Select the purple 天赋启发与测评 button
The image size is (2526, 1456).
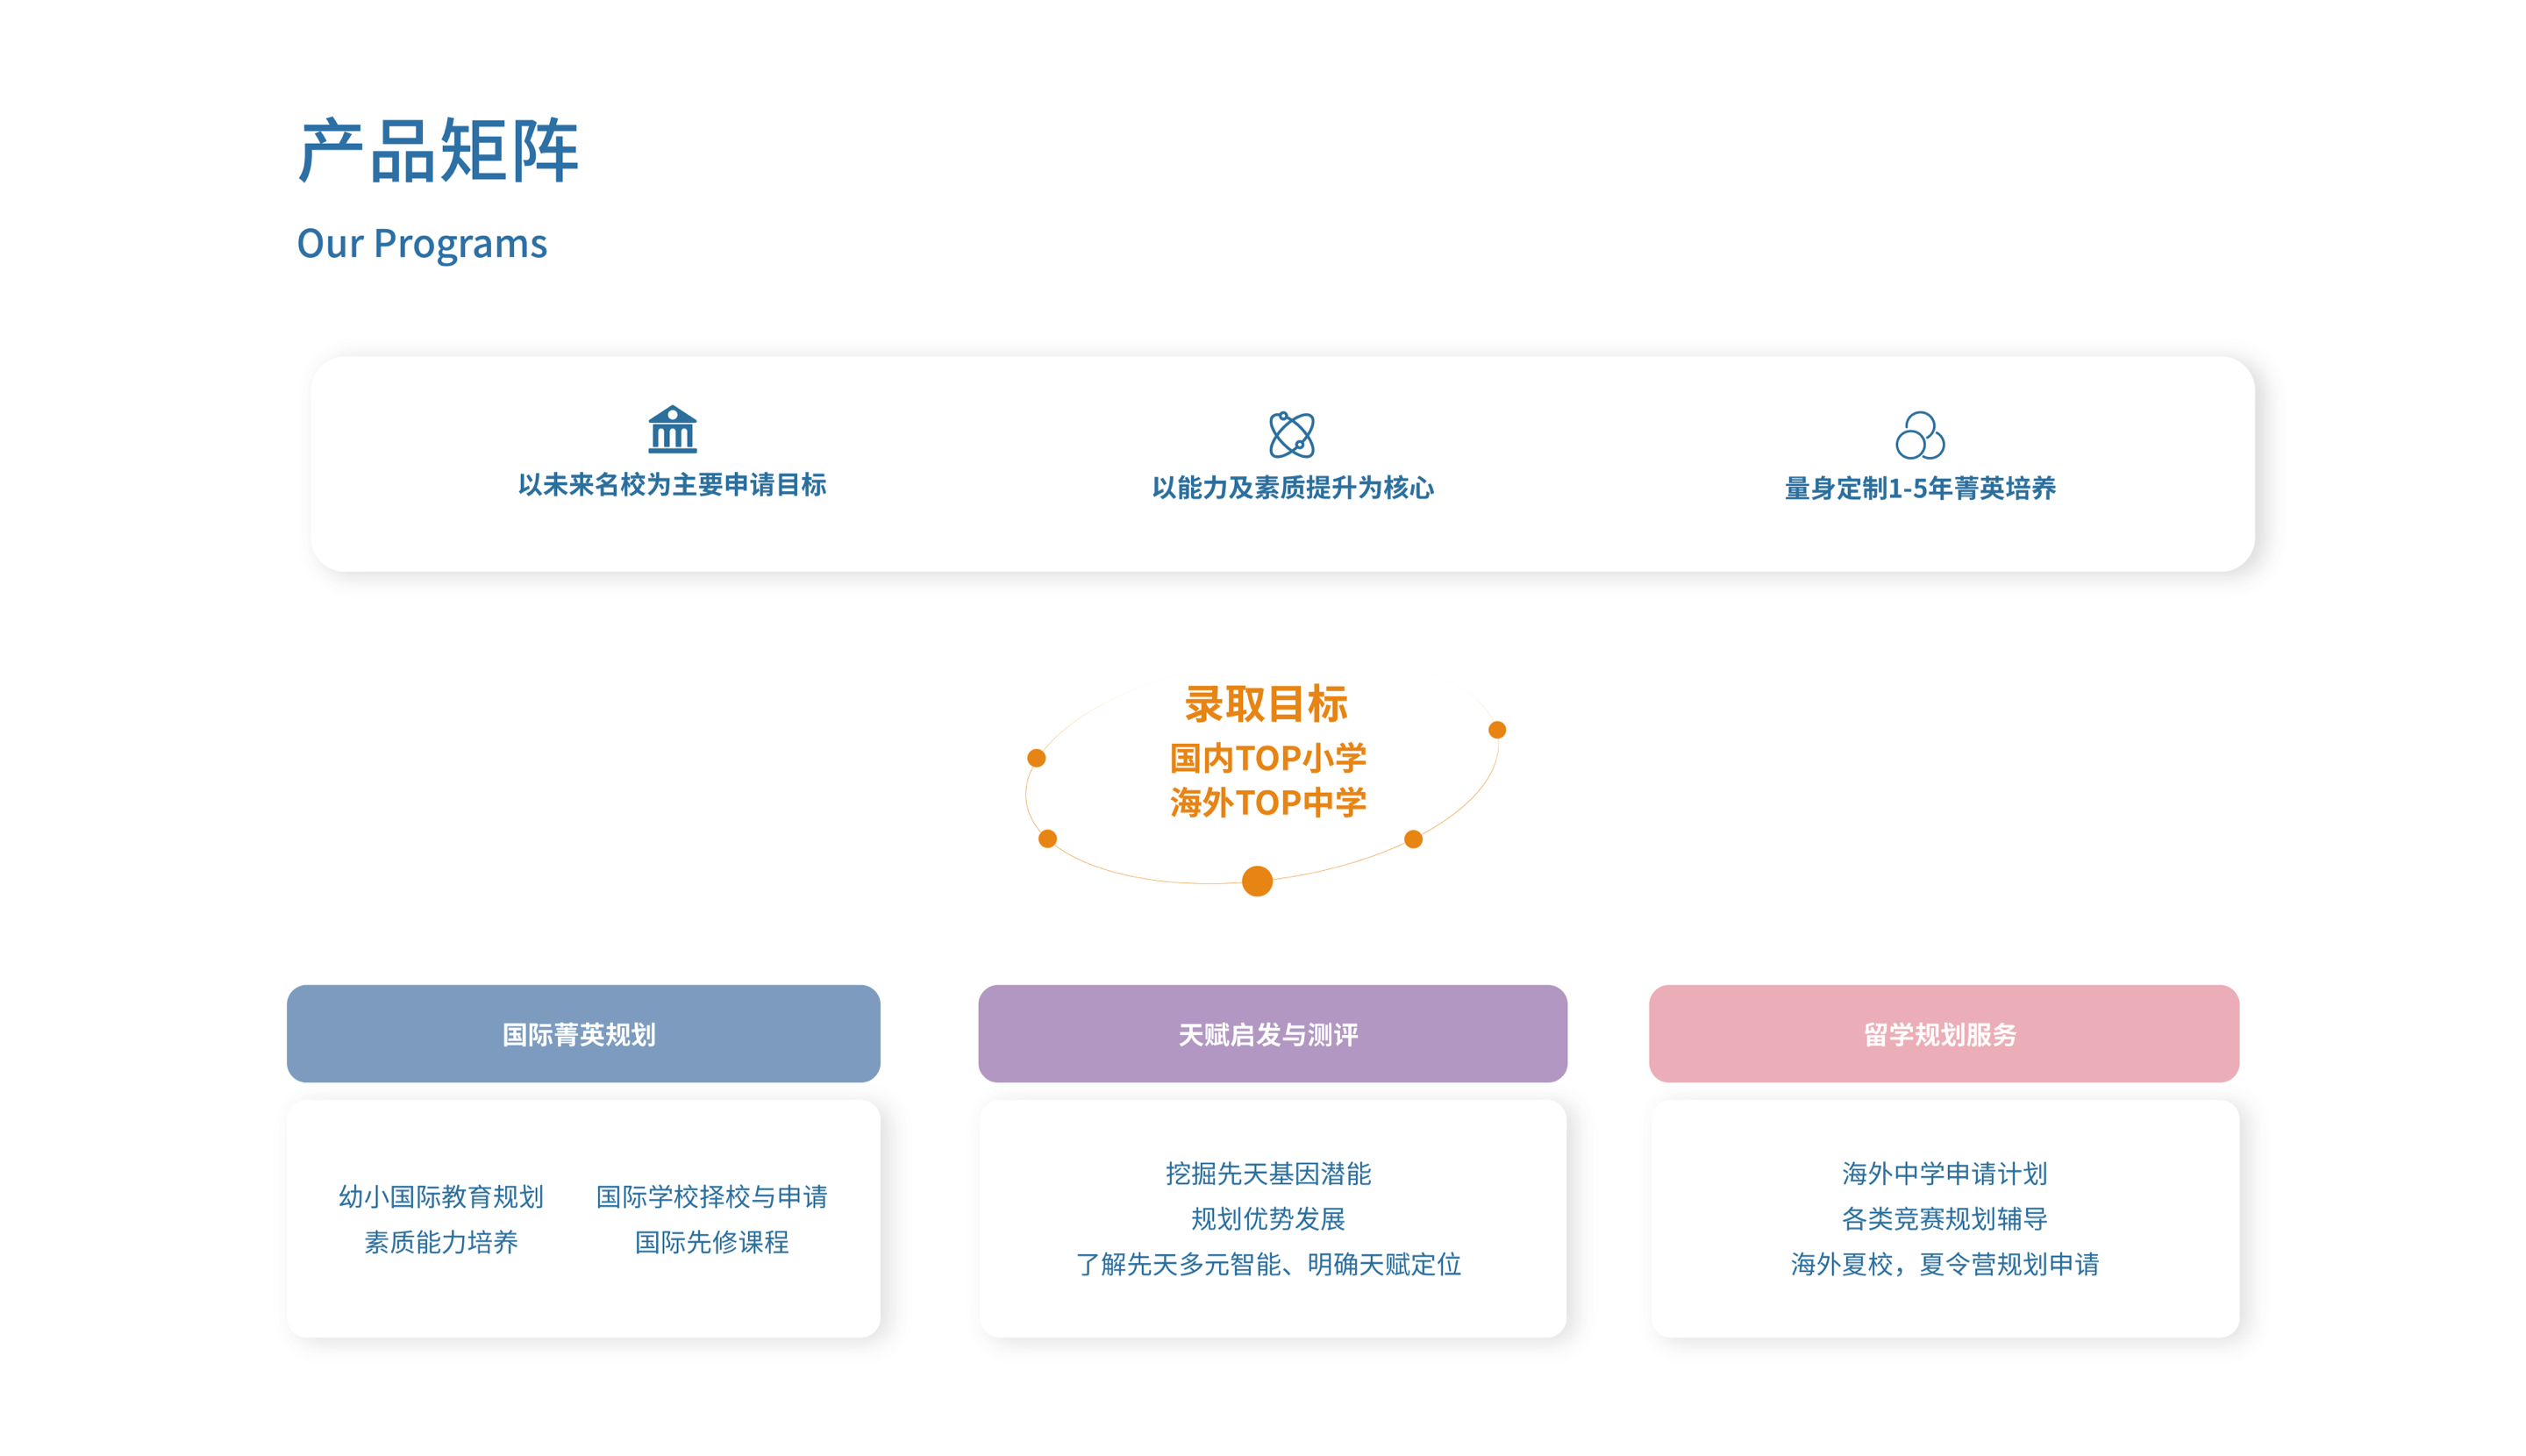click(1272, 1033)
